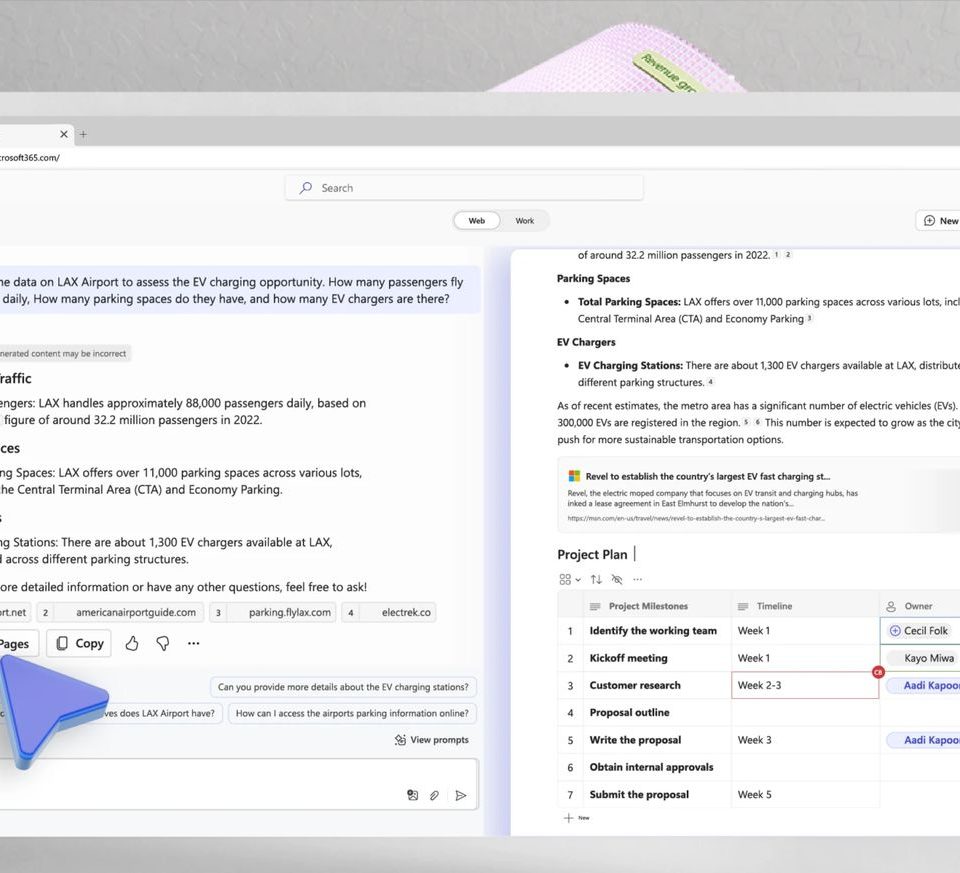Open the more options ellipsis beside Copy
This screenshot has height=873, width=960.
click(x=193, y=644)
